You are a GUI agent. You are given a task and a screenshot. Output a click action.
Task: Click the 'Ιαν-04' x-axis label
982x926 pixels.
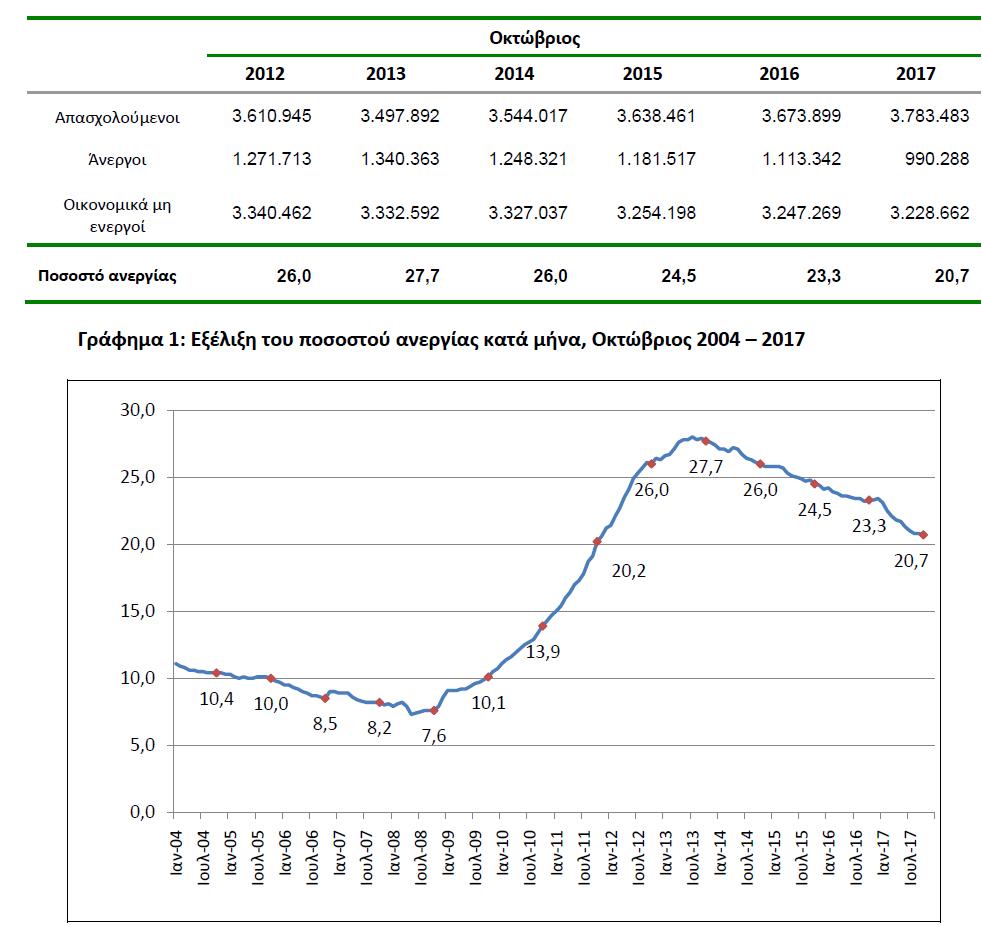click(x=177, y=853)
